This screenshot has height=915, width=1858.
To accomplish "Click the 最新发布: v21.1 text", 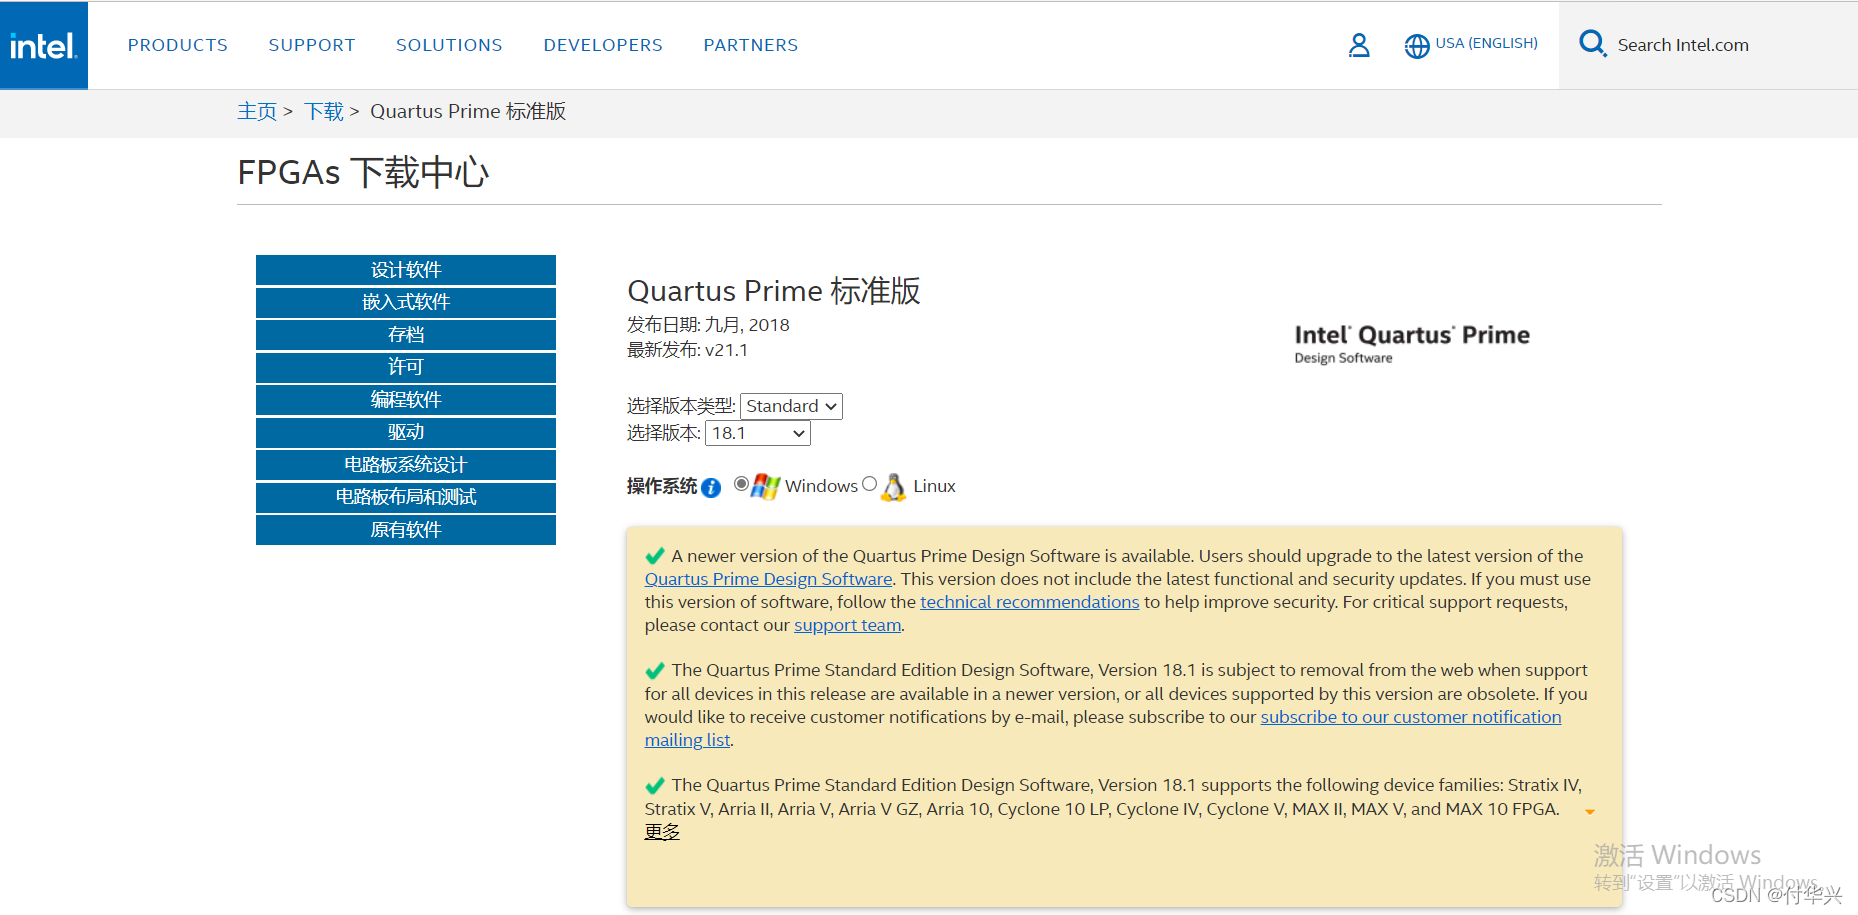I will (687, 350).
